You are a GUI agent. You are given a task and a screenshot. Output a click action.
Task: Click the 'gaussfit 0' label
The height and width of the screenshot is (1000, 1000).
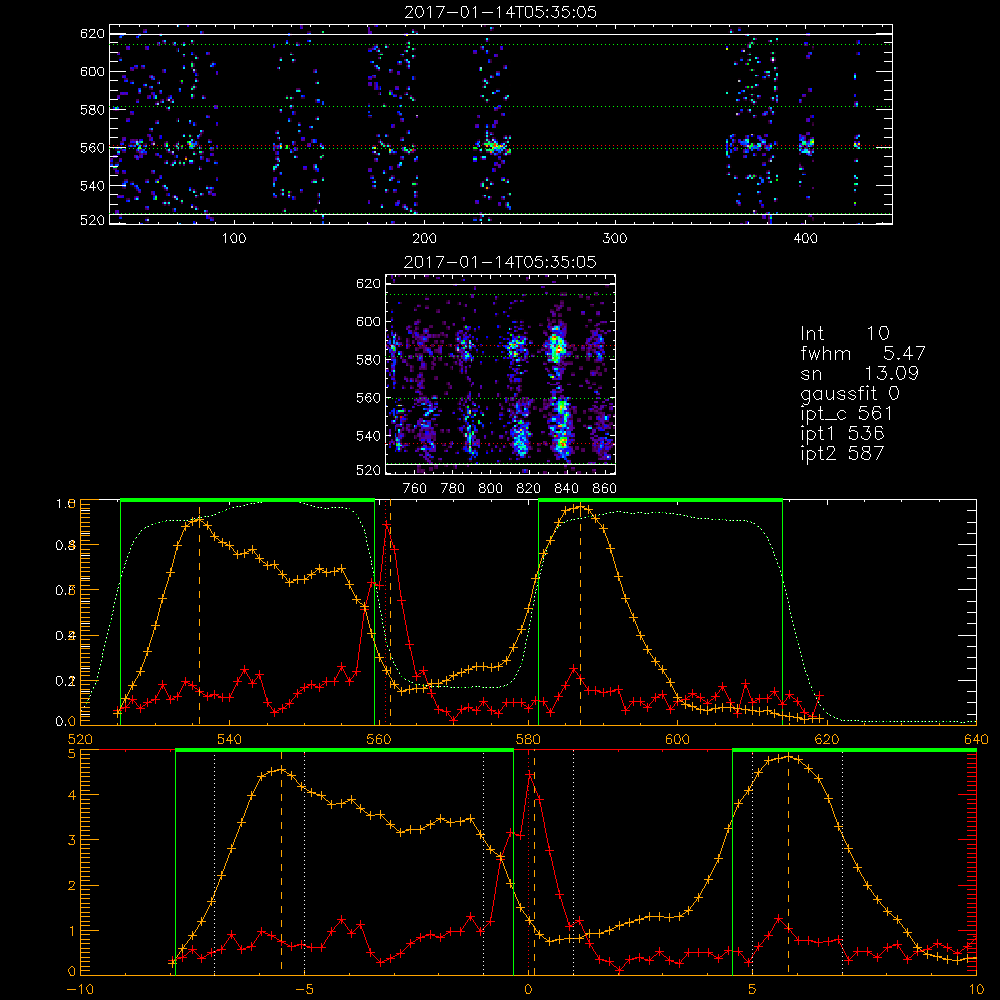(x=850, y=393)
